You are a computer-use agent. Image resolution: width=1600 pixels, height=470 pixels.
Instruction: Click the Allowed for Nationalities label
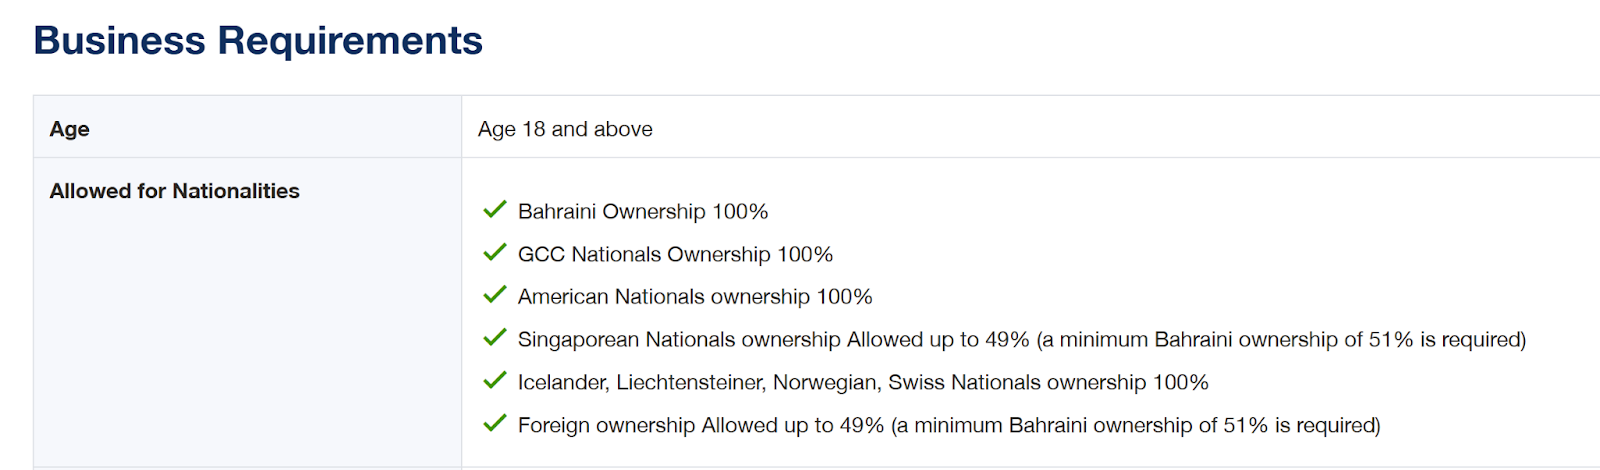[175, 191]
